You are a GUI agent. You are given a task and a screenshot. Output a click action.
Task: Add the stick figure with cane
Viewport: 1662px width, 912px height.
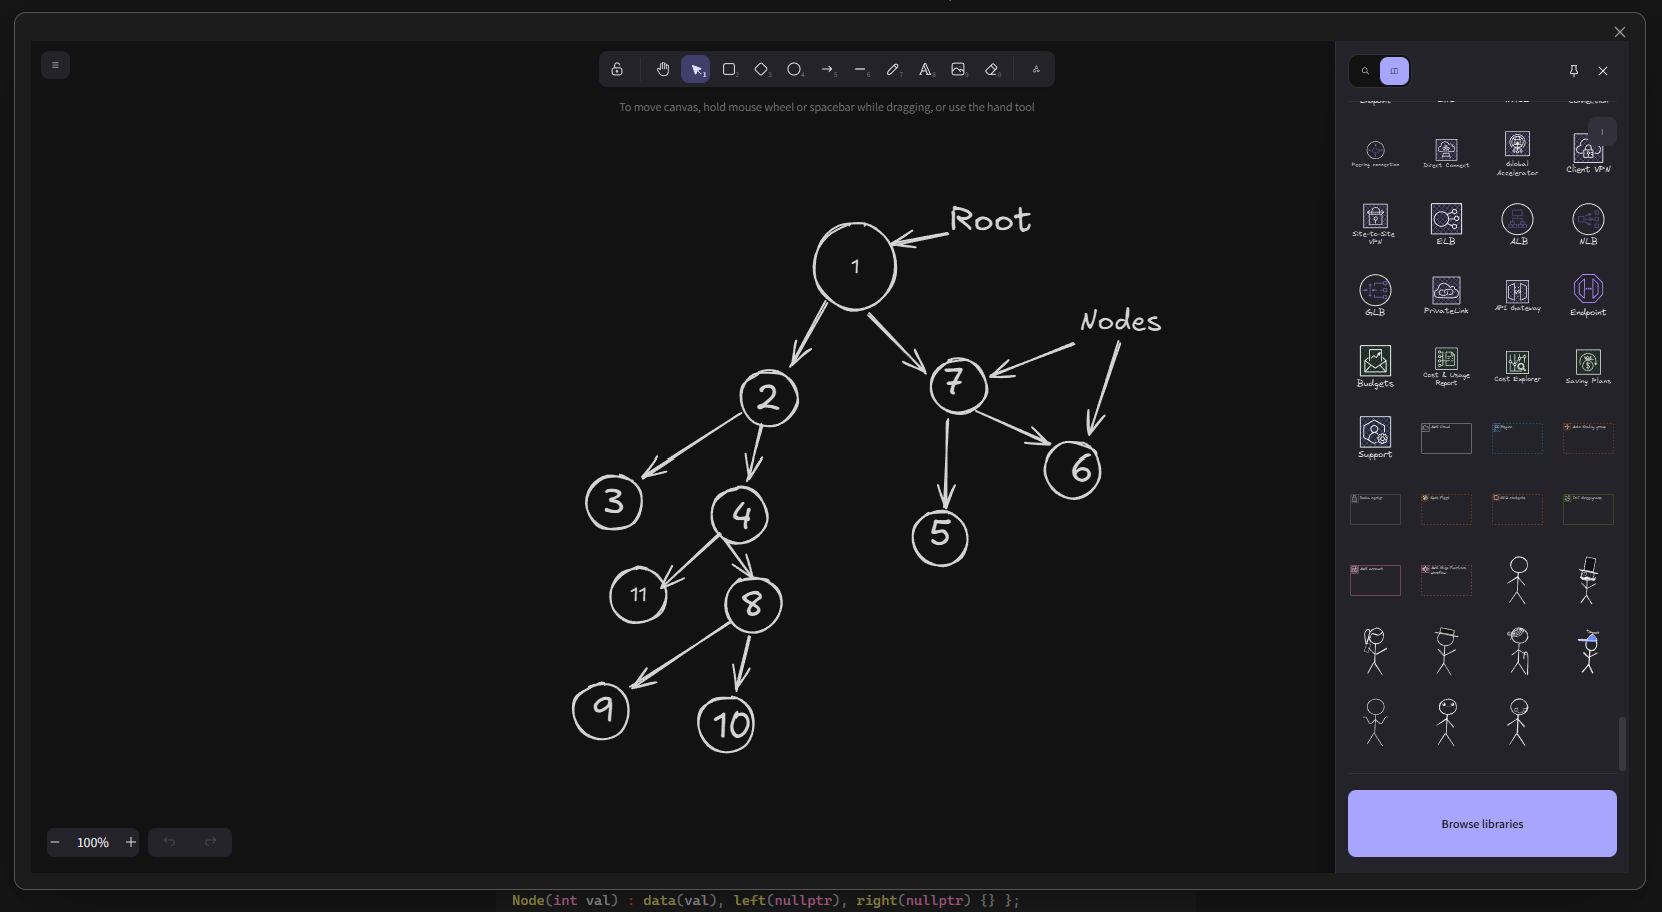(1517, 651)
